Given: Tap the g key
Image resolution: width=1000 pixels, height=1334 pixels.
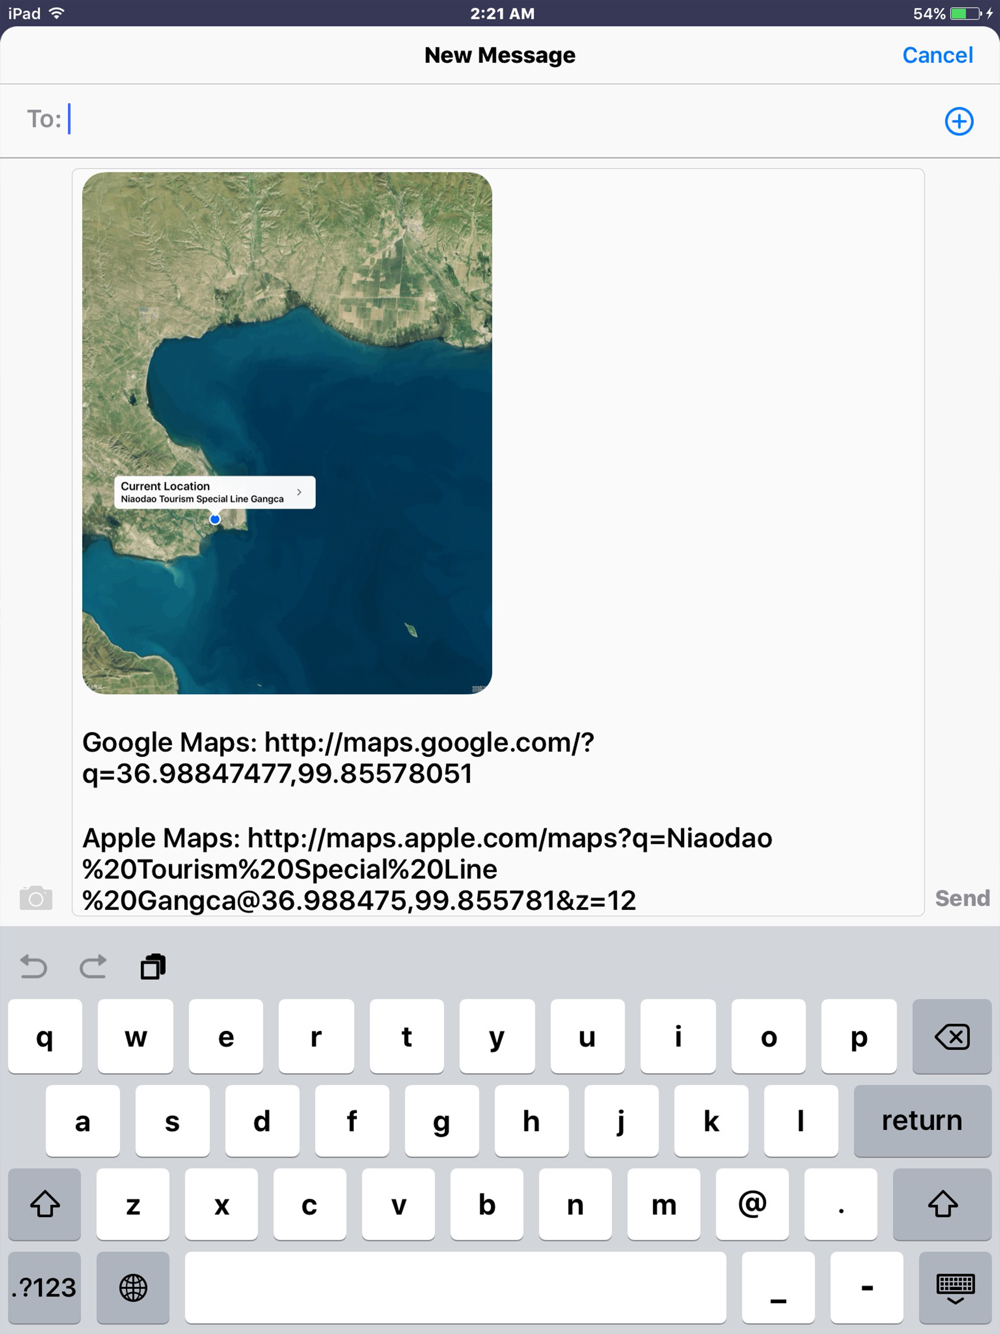Looking at the screenshot, I should point(441,1121).
